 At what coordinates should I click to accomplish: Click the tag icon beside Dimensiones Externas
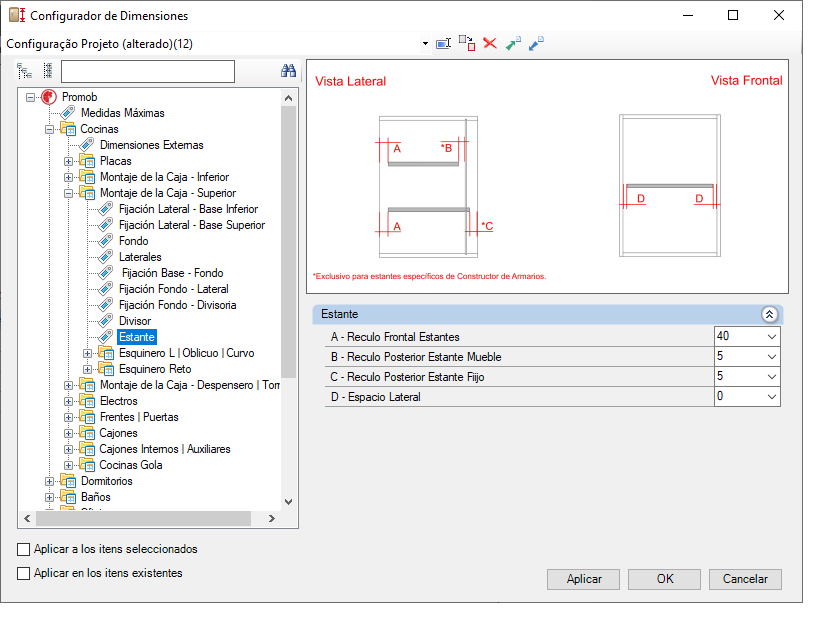coord(87,145)
